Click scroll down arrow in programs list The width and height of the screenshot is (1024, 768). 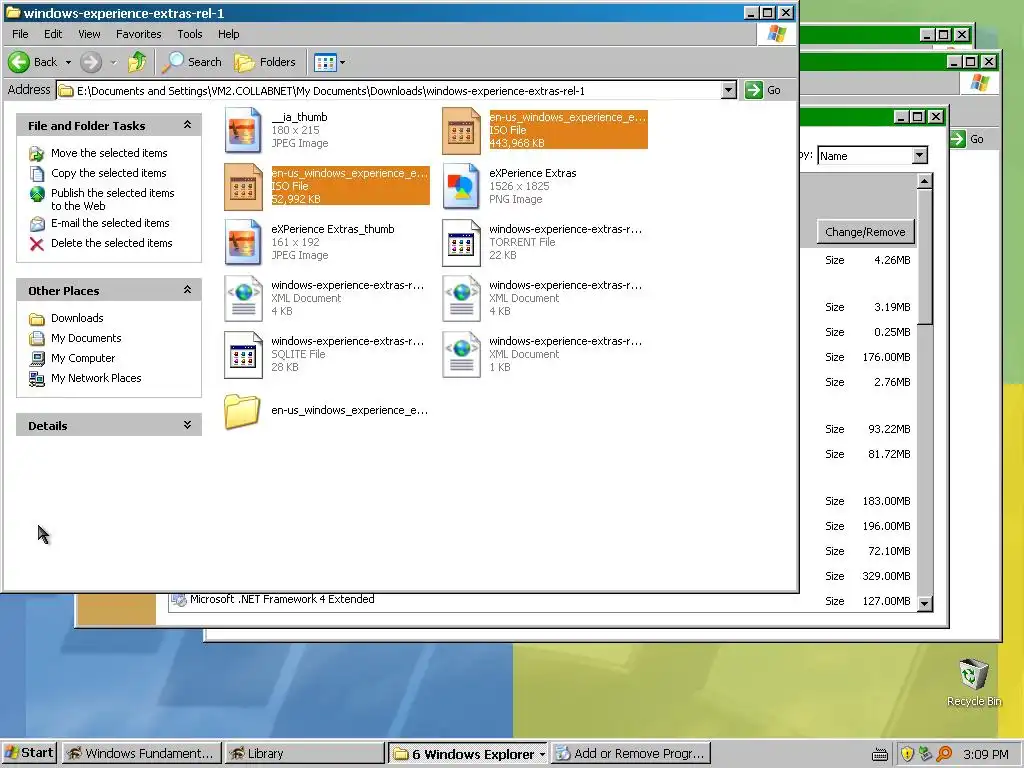coord(924,603)
